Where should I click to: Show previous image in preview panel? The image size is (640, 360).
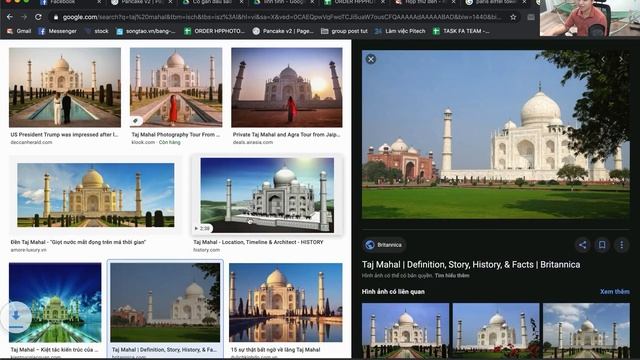[x=603, y=60]
